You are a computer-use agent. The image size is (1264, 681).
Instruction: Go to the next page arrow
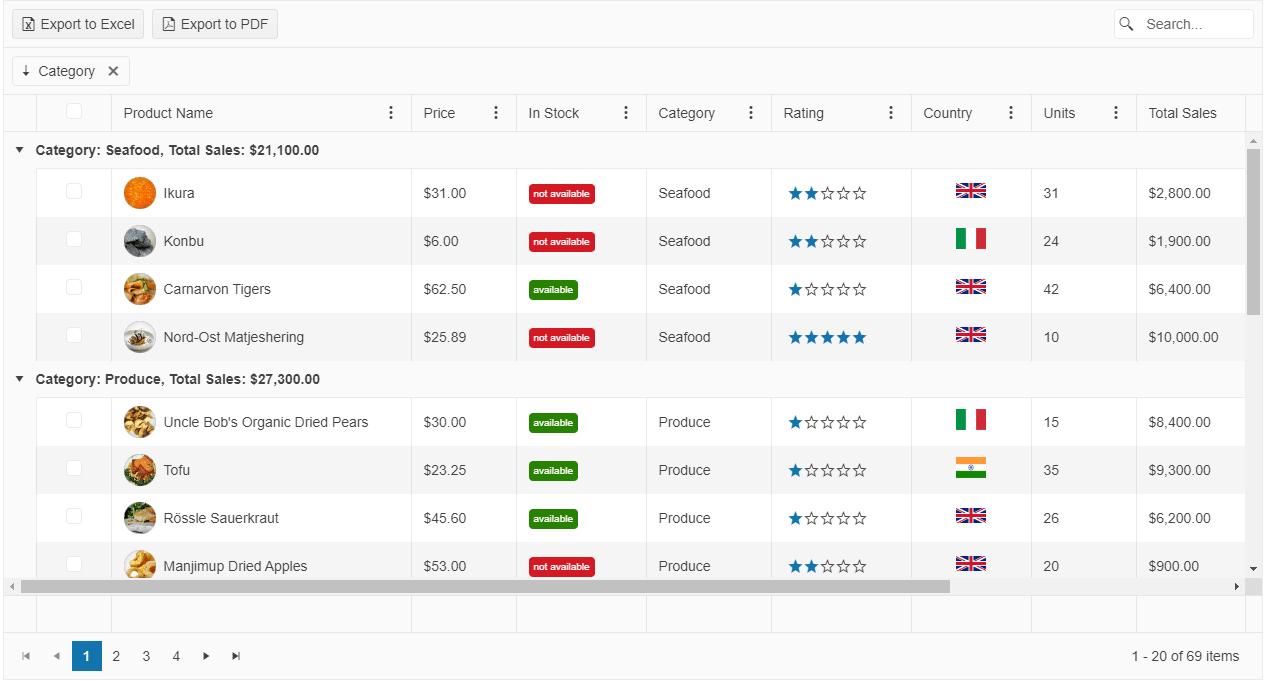tap(206, 656)
